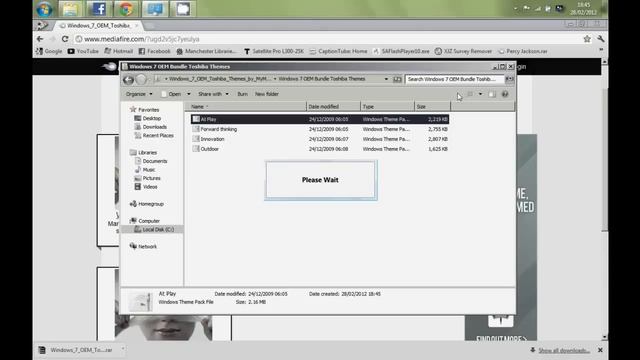Open the Pictures library

[x=148, y=178]
